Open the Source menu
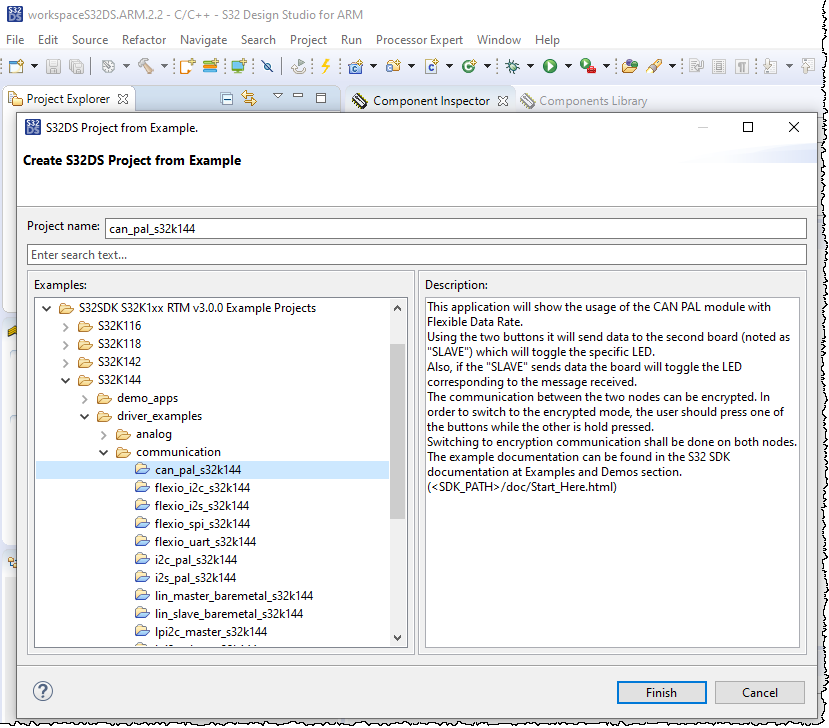The image size is (829, 728). (90, 40)
